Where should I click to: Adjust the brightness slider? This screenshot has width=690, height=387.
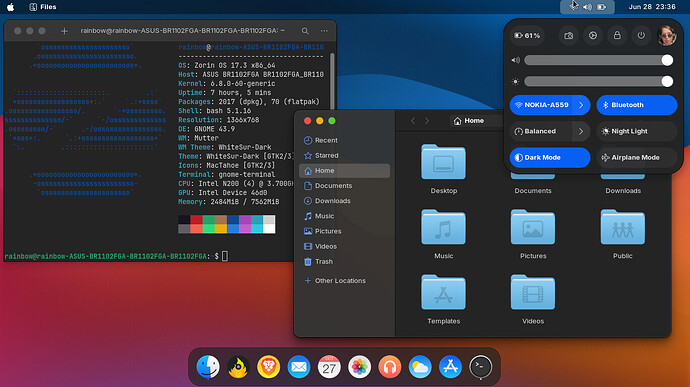tap(598, 81)
